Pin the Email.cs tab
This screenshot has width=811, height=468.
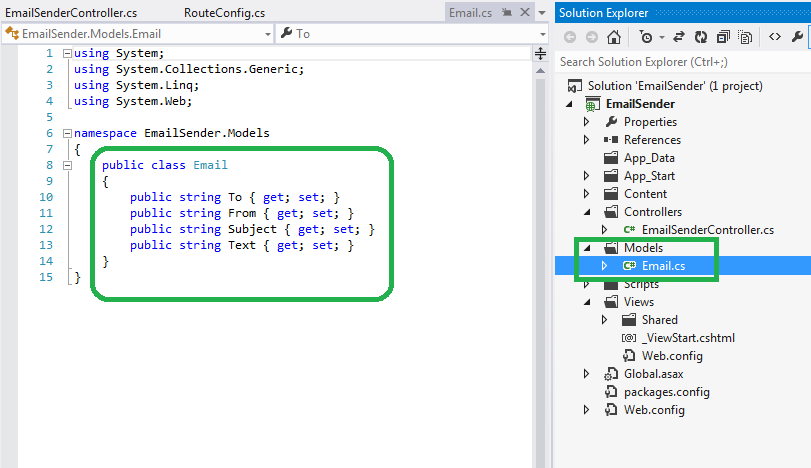[x=507, y=12]
